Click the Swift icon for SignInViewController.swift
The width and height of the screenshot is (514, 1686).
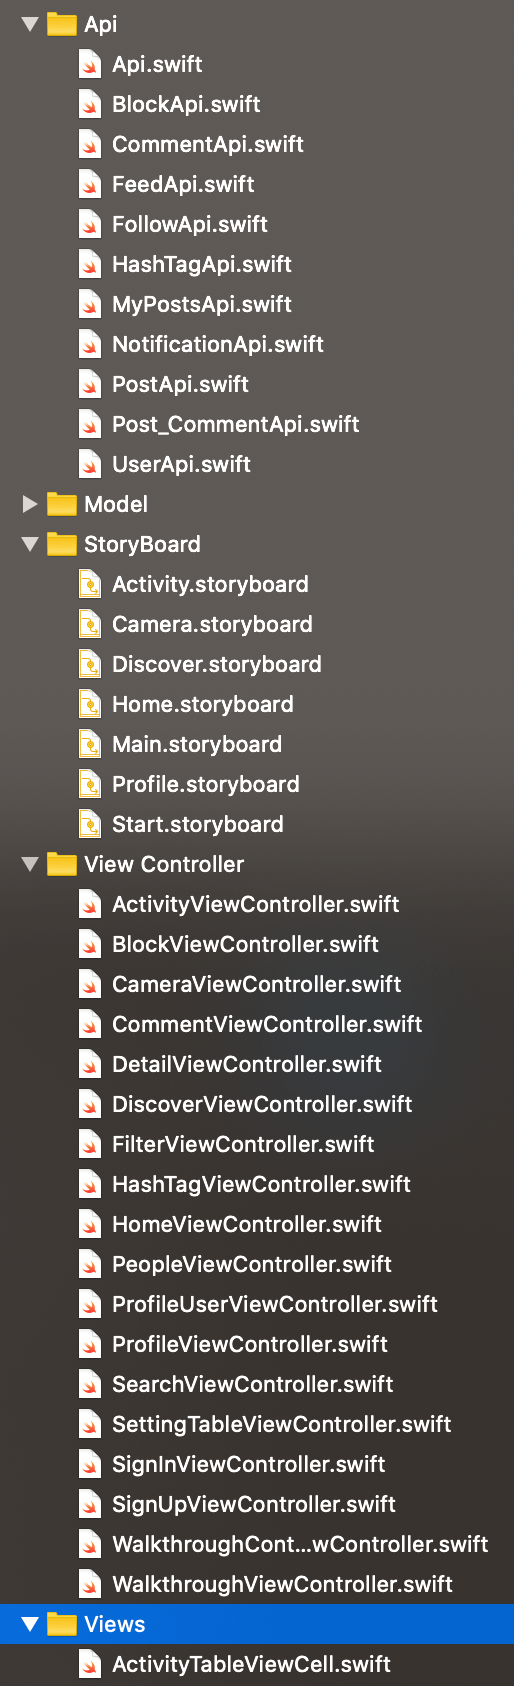pos(90,1464)
